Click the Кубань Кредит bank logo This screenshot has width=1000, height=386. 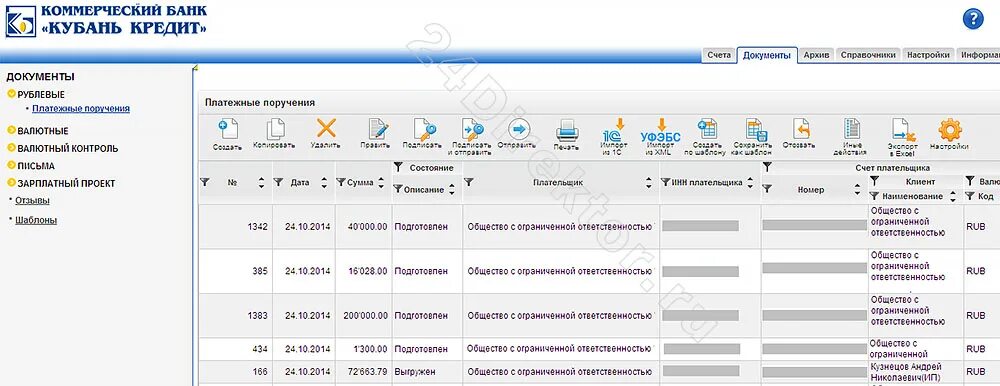pyautogui.click(x=106, y=20)
